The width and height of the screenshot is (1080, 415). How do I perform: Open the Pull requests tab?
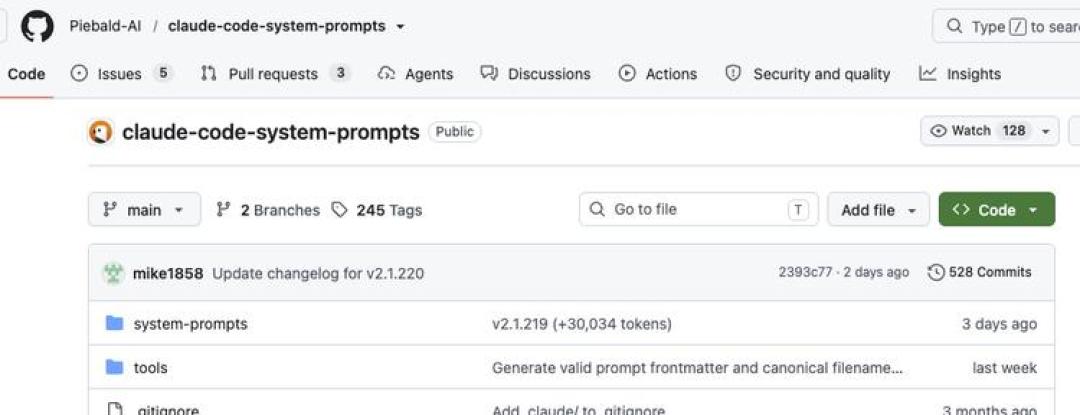click(x=276, y=74)
